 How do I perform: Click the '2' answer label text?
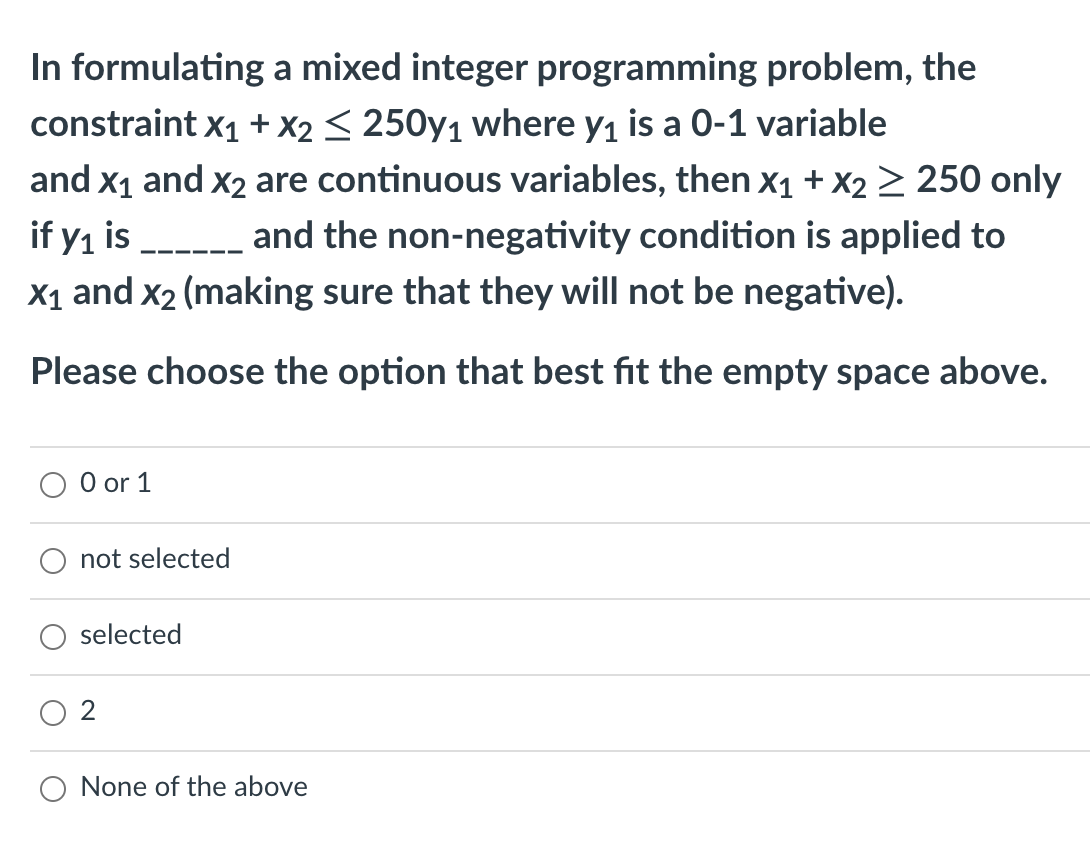click(x=88, y=710)
